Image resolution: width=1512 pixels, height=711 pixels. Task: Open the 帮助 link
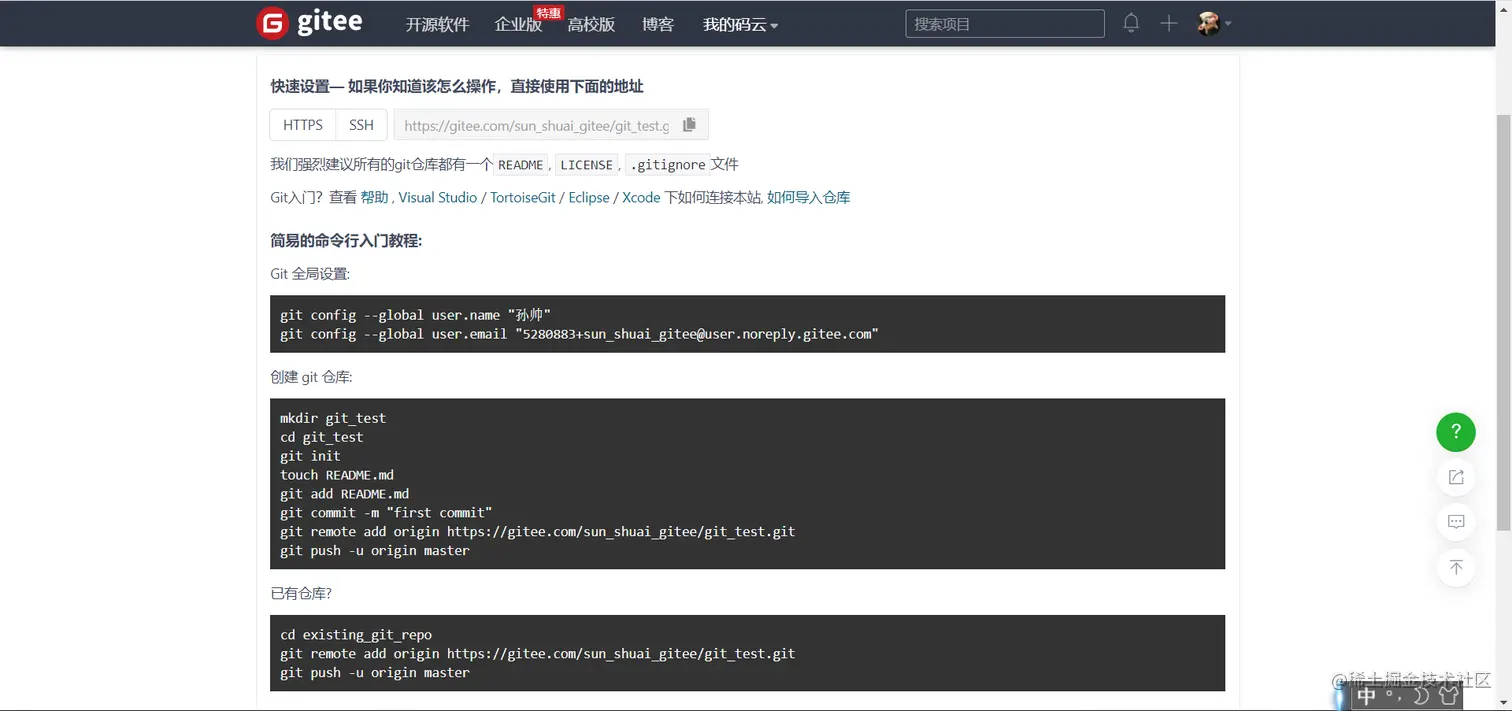click(x=375, y=197)
